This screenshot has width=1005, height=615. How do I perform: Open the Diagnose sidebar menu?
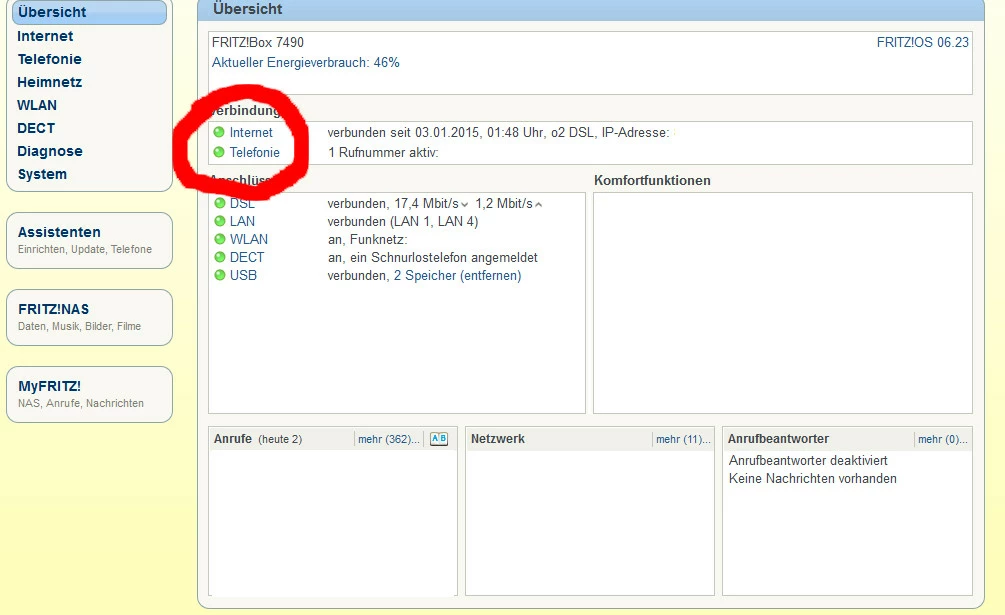point(49,151)
